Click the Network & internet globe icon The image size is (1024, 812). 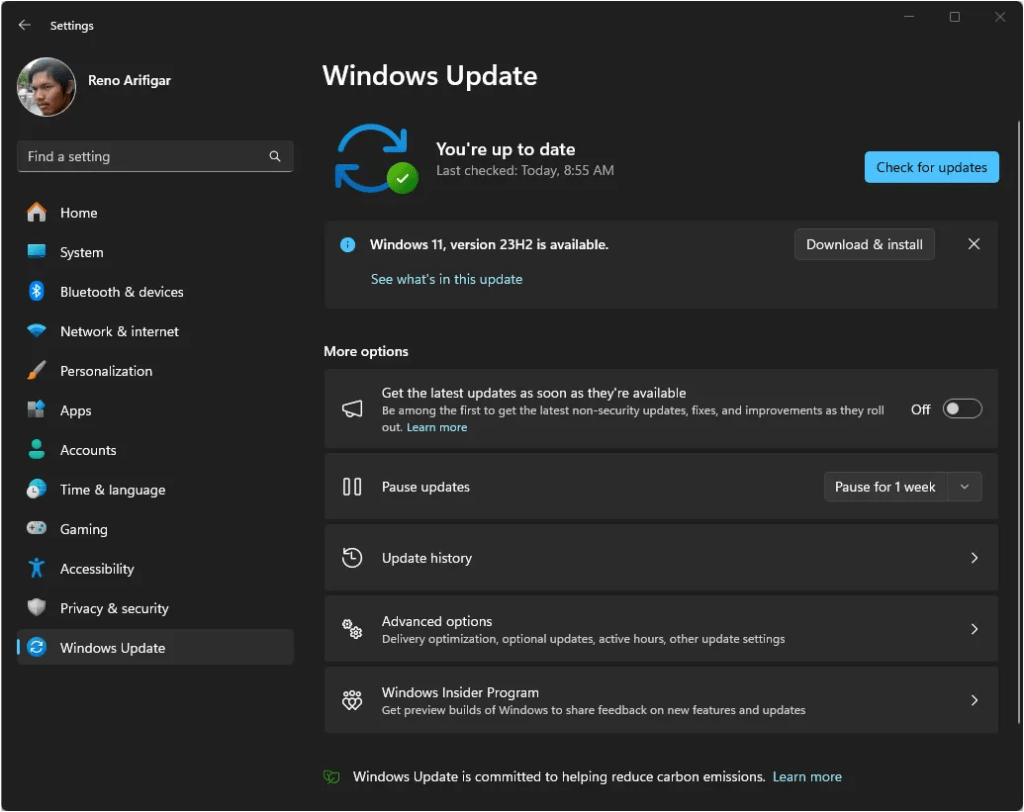(x=38, y=331)
